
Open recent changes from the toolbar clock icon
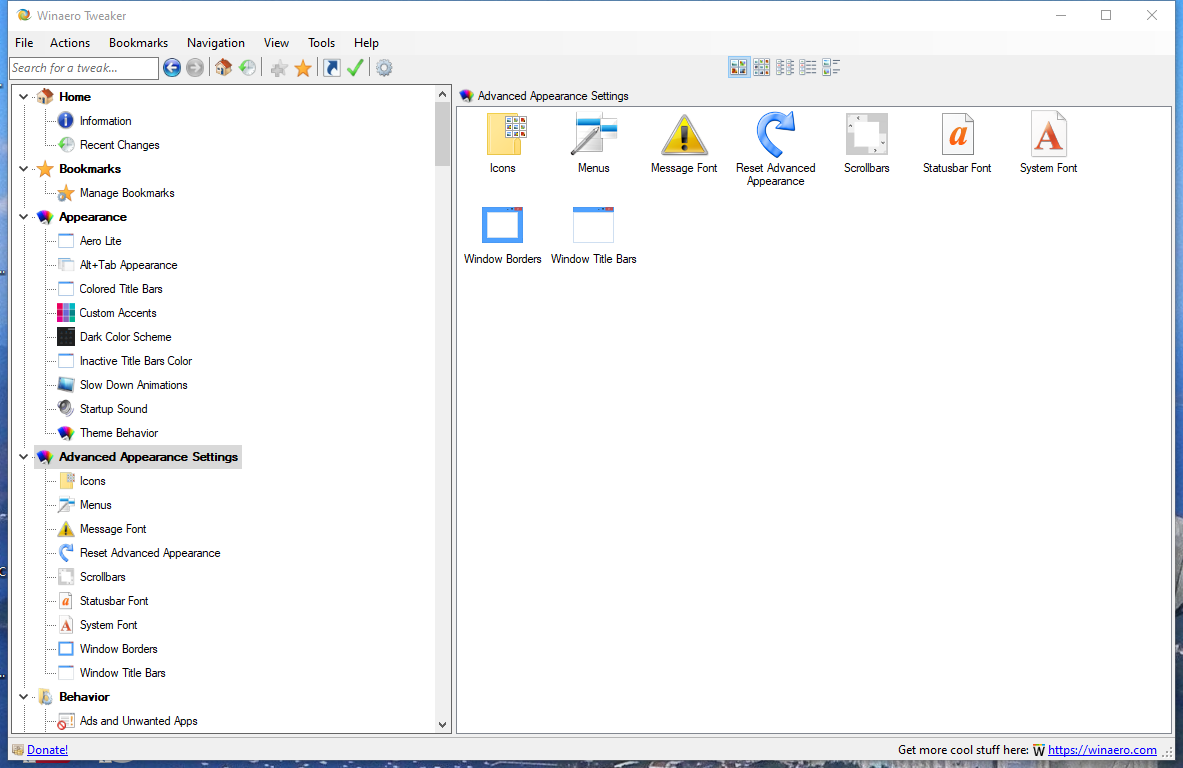(247, 68)
